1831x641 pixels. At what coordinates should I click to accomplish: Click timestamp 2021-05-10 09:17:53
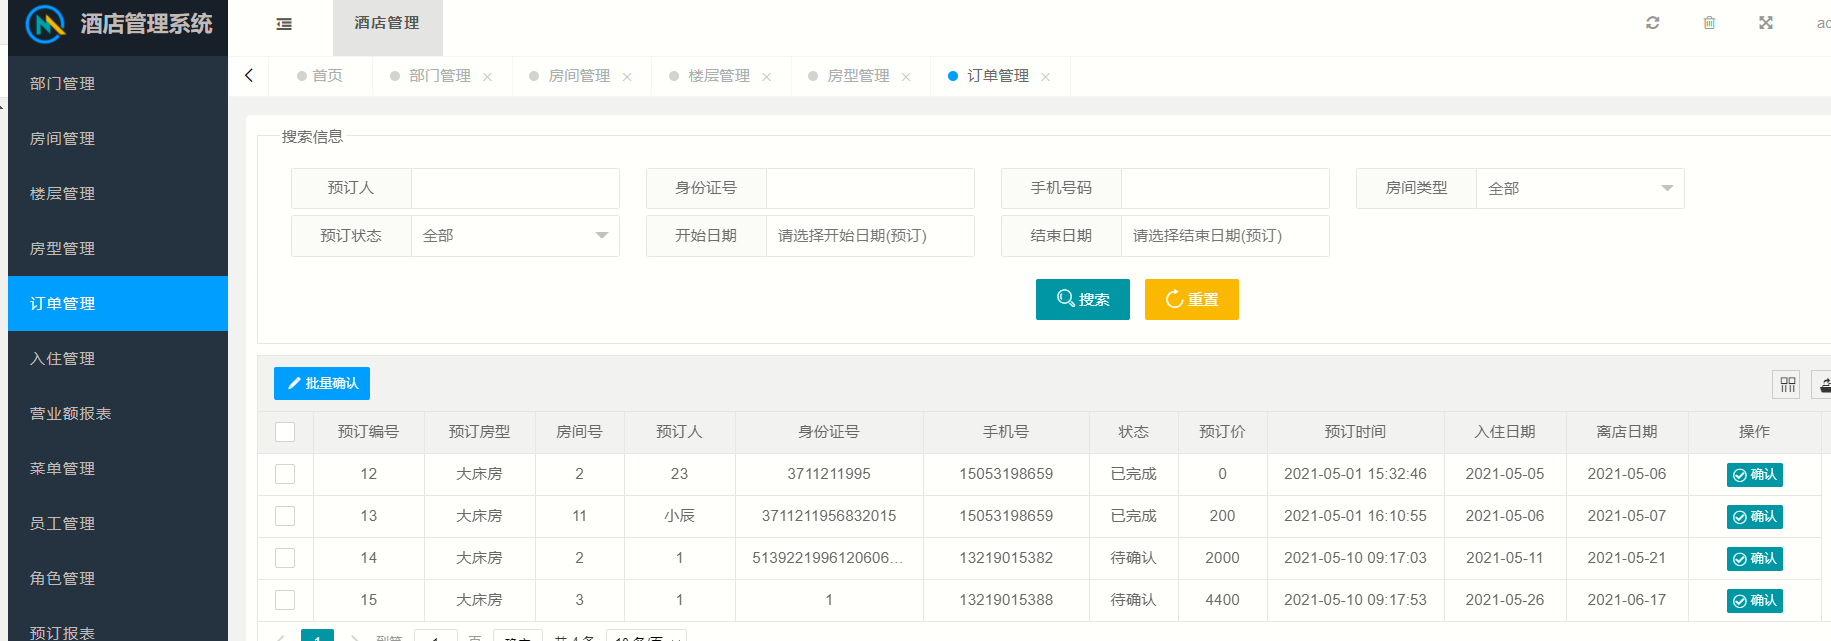1355,600
